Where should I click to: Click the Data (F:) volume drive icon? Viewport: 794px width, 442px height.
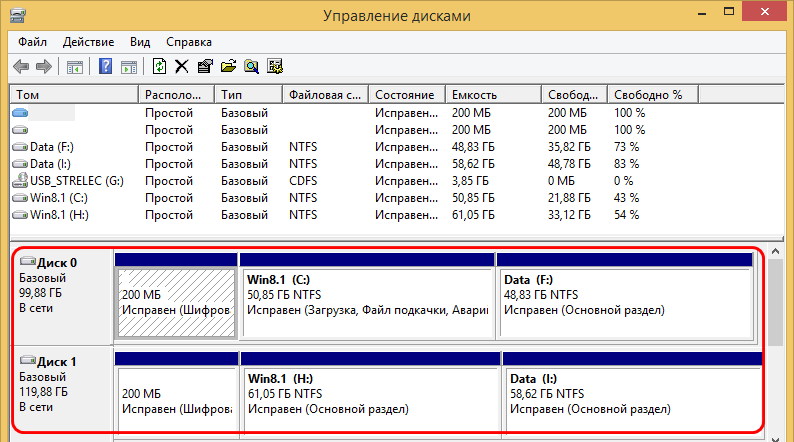(x=20, y=147)
